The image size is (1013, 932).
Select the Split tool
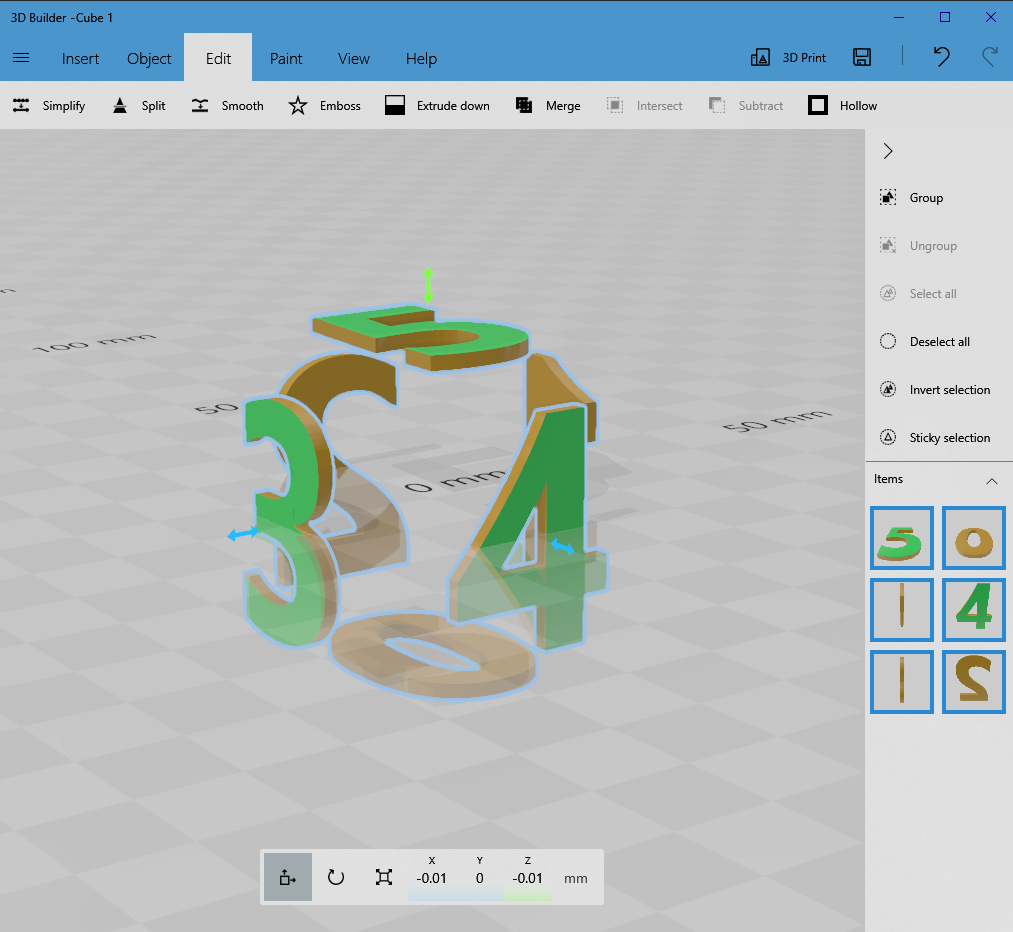138,105
